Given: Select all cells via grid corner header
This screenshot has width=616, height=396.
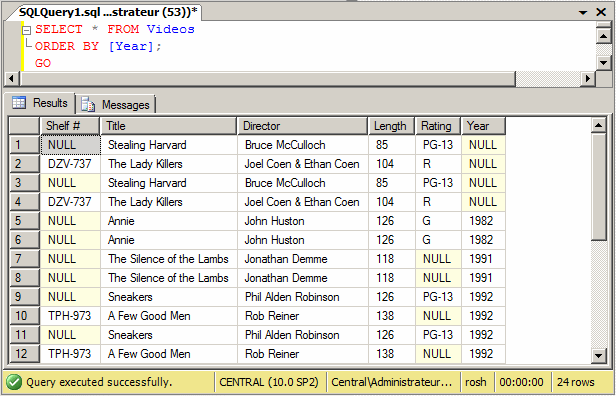Looking at the screenshot, I should click(24, 126).
